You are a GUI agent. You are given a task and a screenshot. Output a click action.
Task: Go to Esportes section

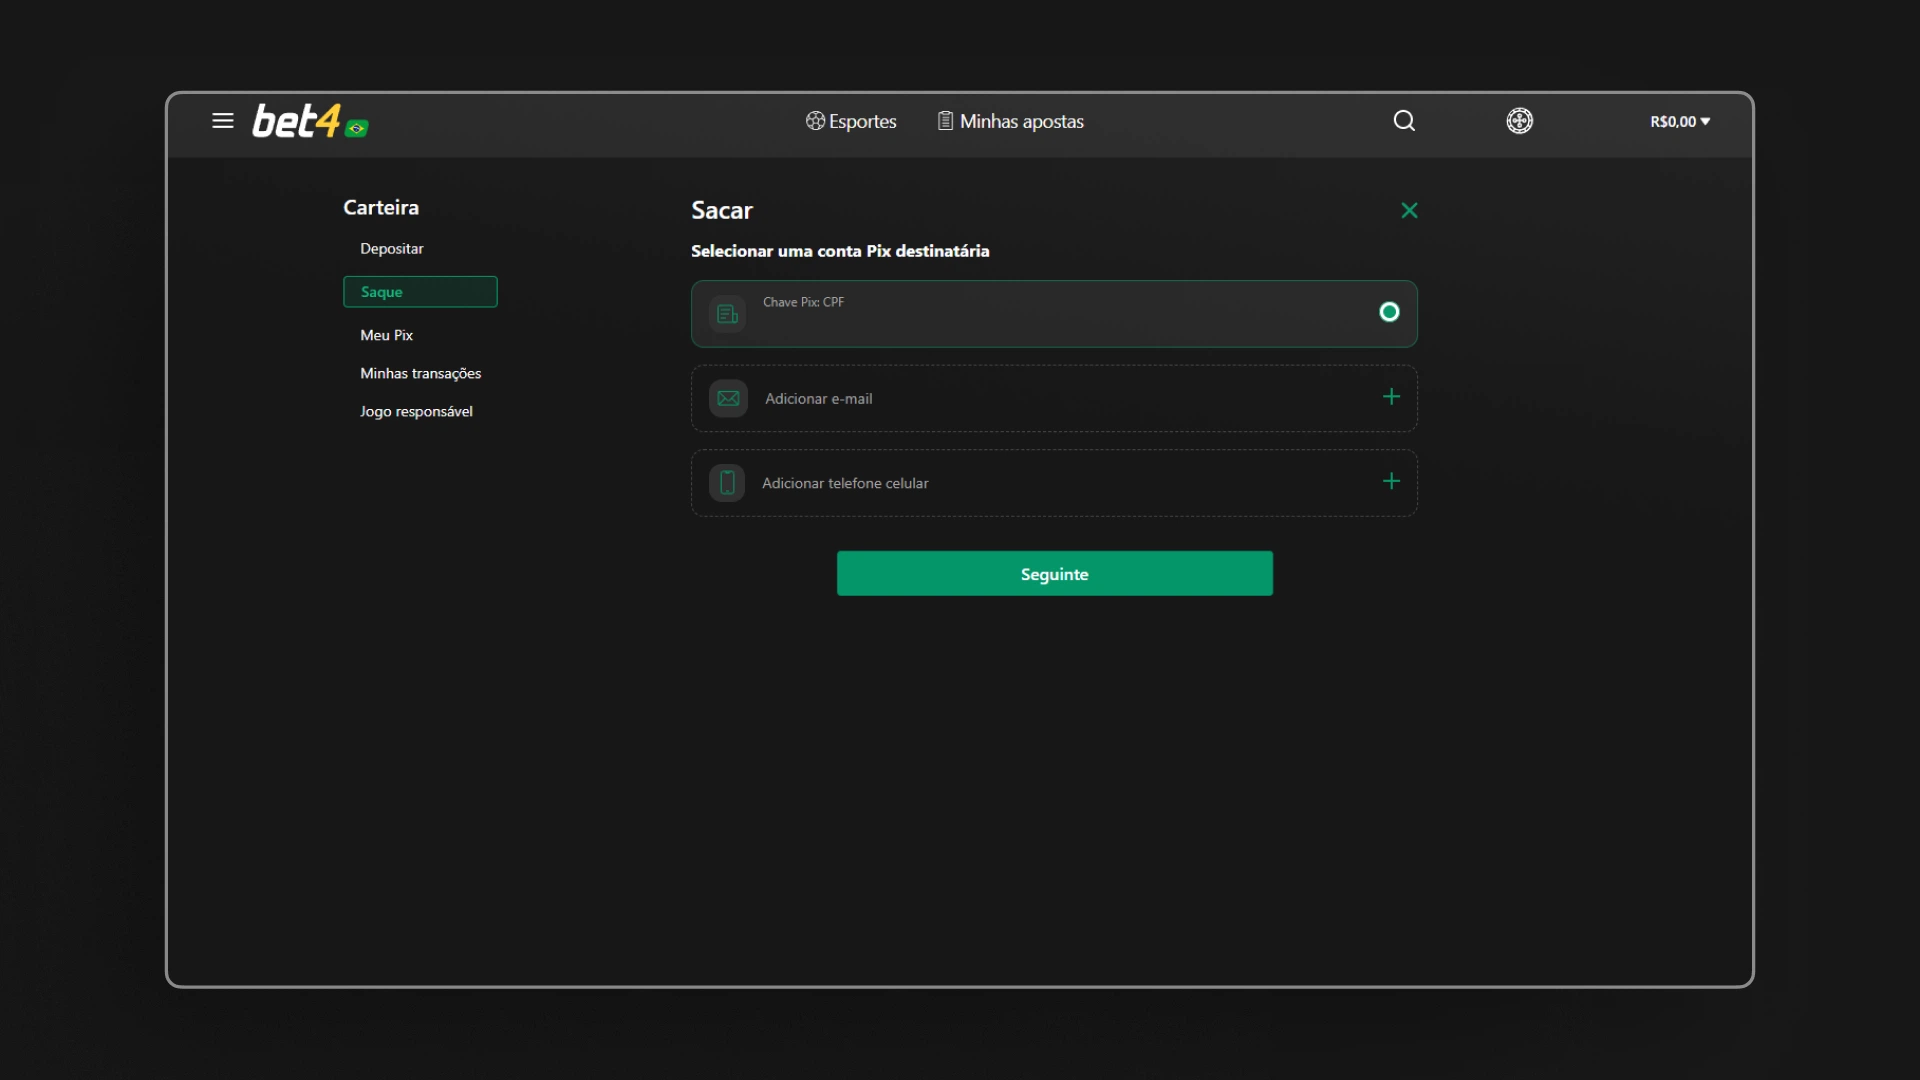pos(851,121)
